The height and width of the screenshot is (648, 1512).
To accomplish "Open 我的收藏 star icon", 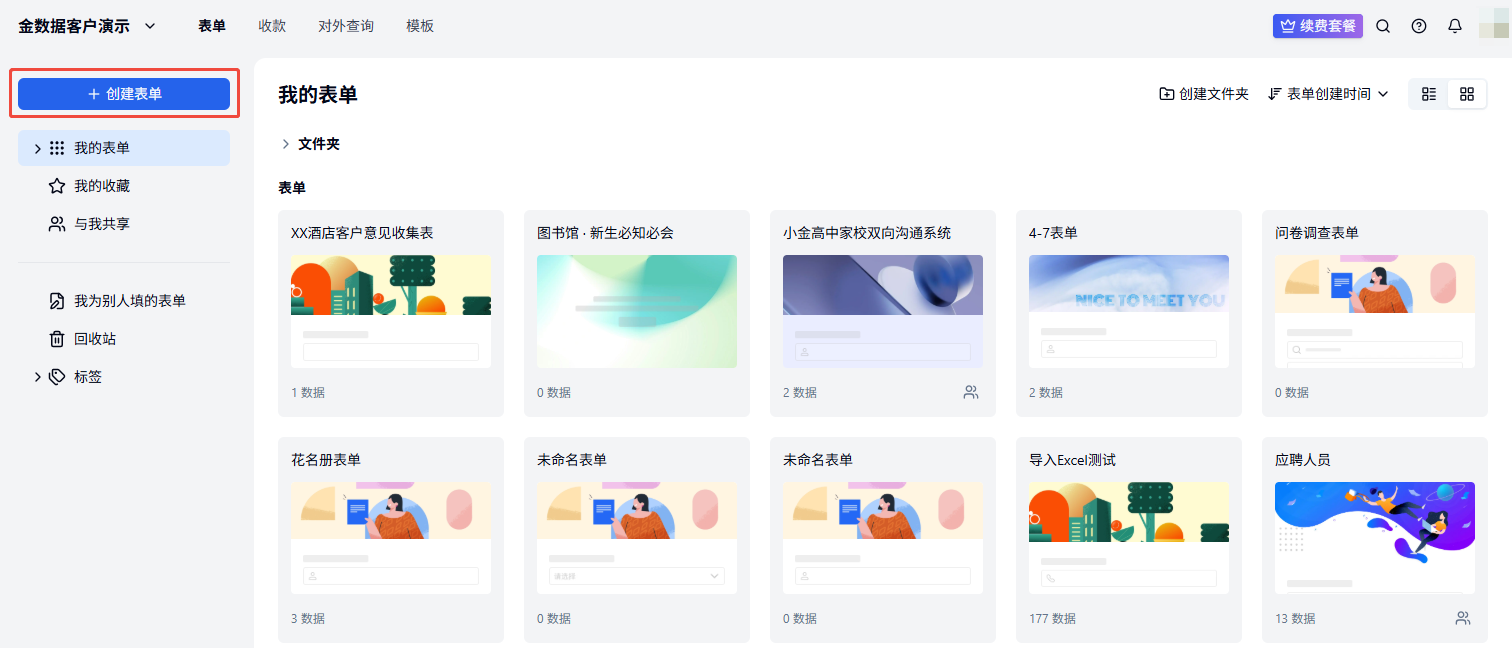I will coord(57,186).
